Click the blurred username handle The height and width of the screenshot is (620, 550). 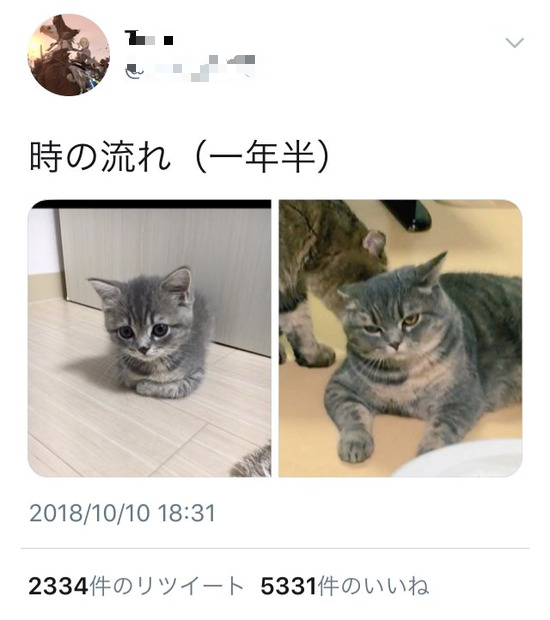click(196, 68)
